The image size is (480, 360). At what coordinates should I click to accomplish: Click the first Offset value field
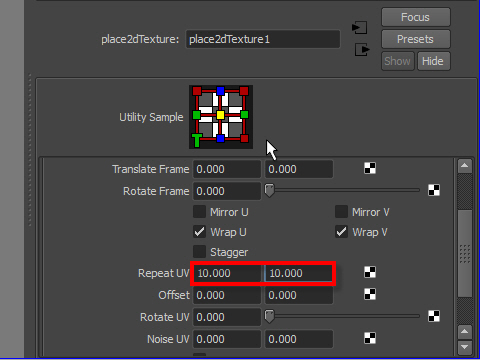(x=227, y=295)
